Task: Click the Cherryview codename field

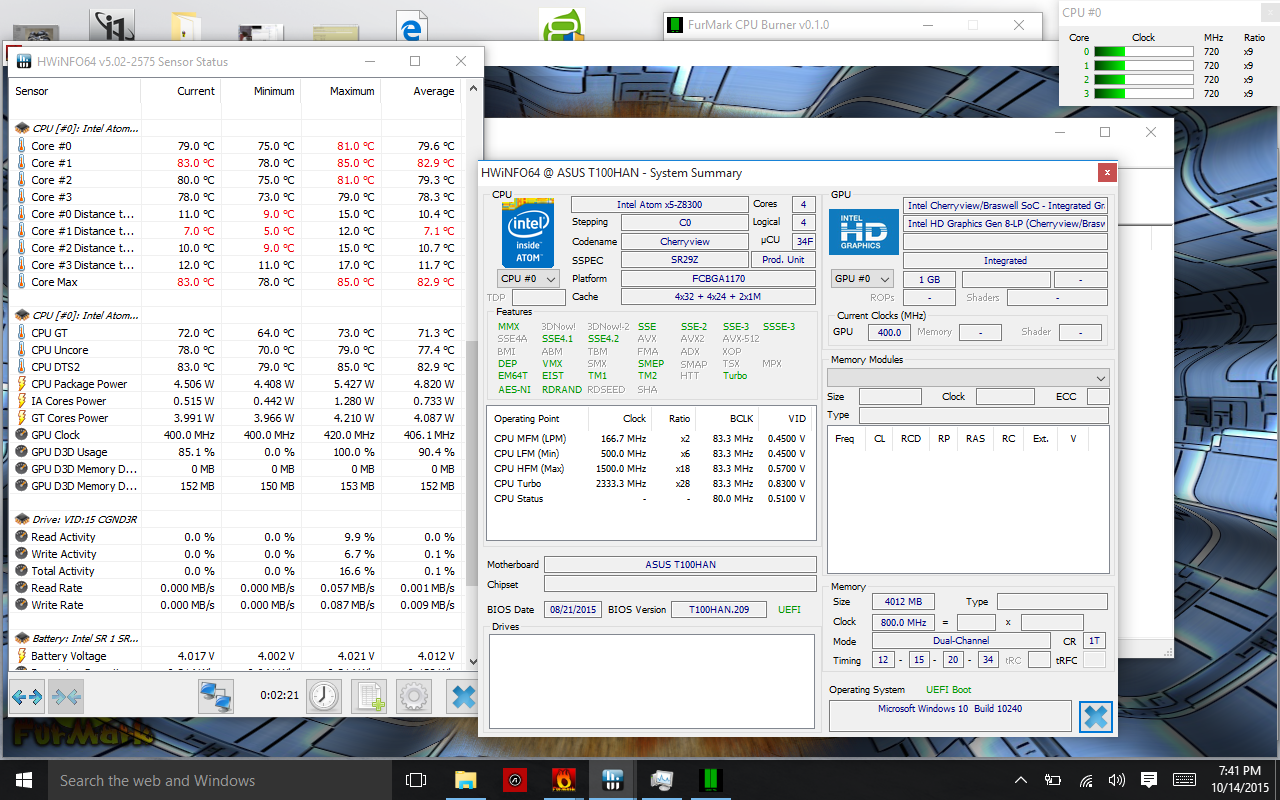Action: pos(684,241)
